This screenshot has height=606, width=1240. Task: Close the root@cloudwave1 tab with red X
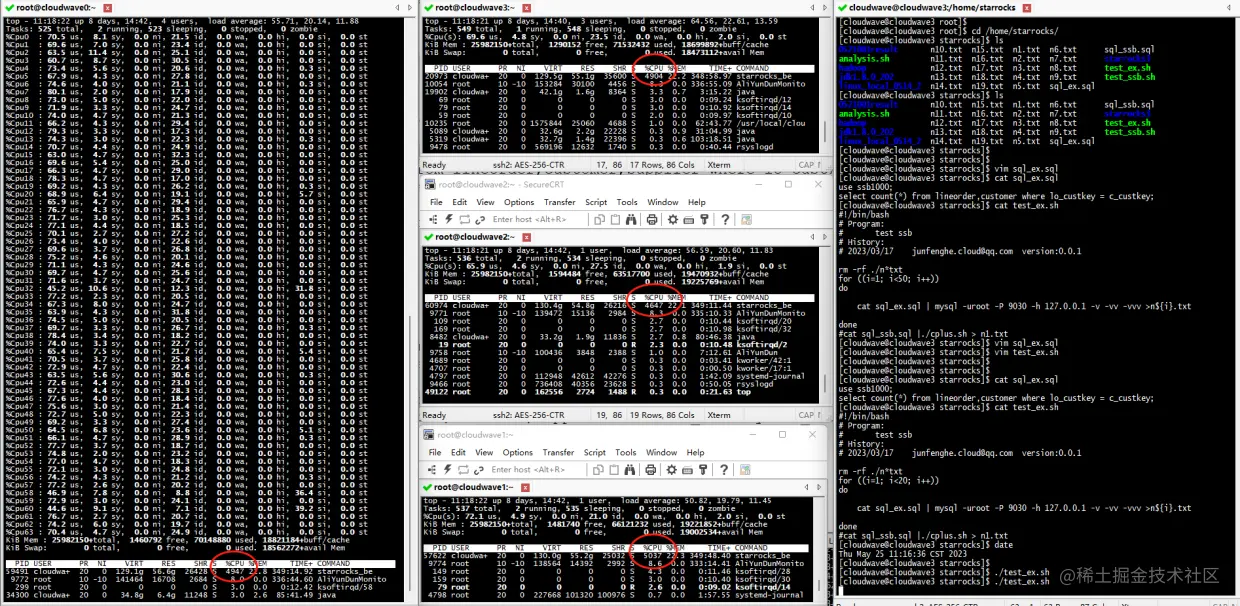pyautogui.click(x=525, y=487)
